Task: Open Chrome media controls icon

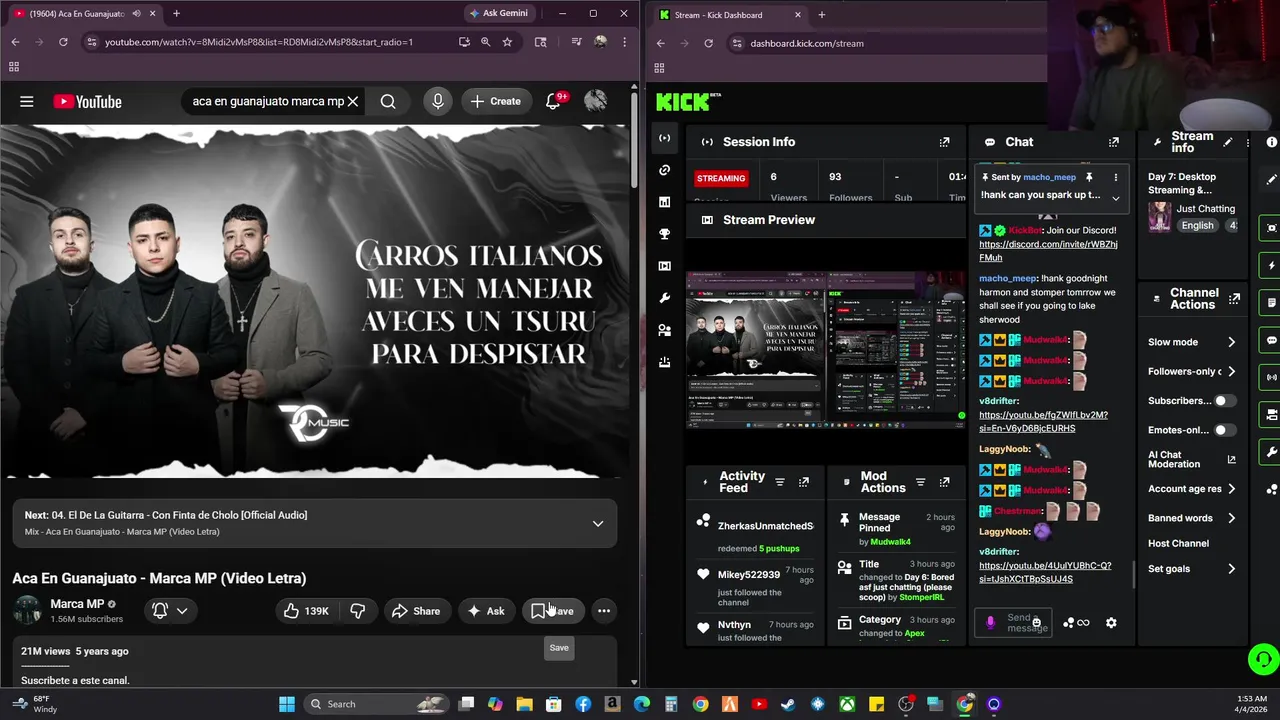Action: [576, 42]
